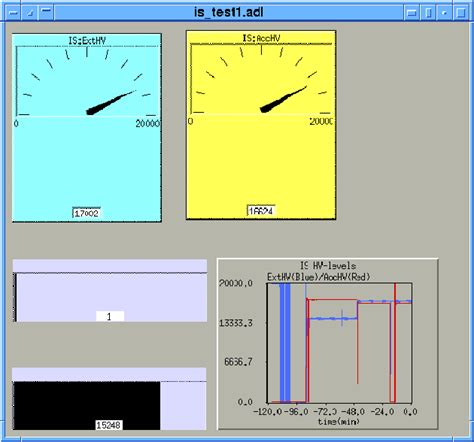Screen dimensions: 474x442
Task: Click the 20000.0 y-axis label
Action: pyautogui.click(x=236, y=283)
